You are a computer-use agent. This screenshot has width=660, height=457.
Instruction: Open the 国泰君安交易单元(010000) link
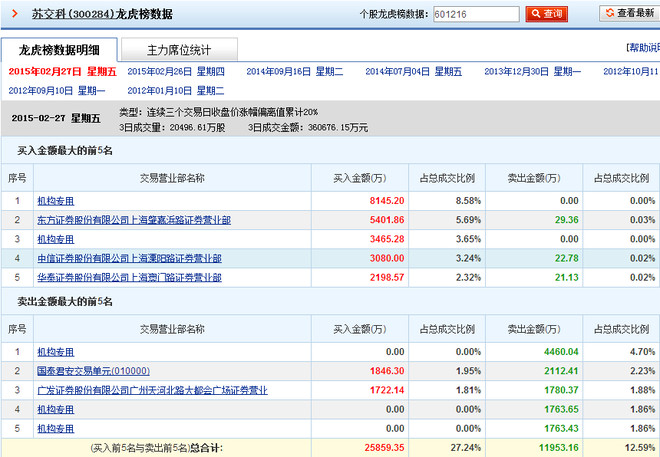(x=93, y=371)
